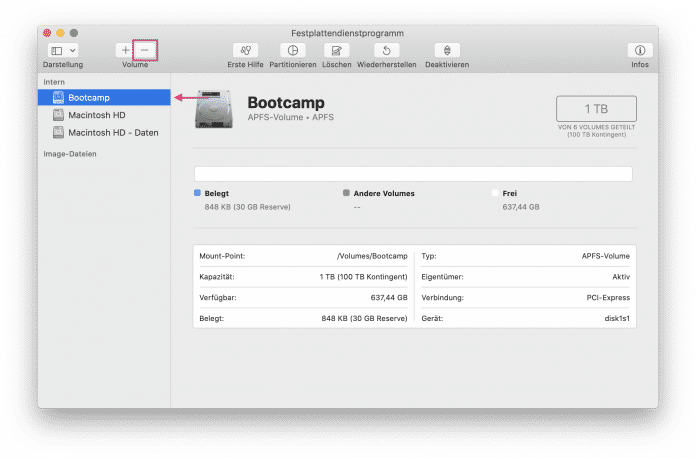This screenshot has width=696, height=458.
Task: Click the storage usage bar
Action: click(413, 174)
